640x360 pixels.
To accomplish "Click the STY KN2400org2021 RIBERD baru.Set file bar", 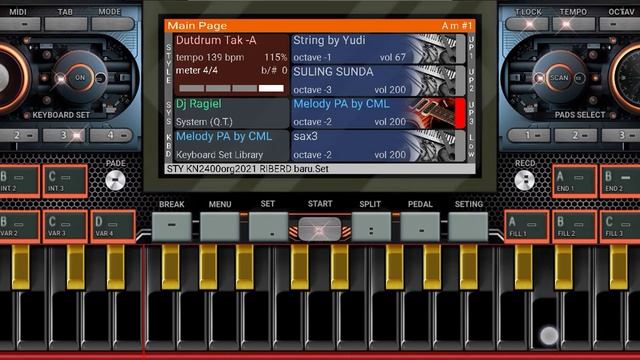I will coord(320,169).
